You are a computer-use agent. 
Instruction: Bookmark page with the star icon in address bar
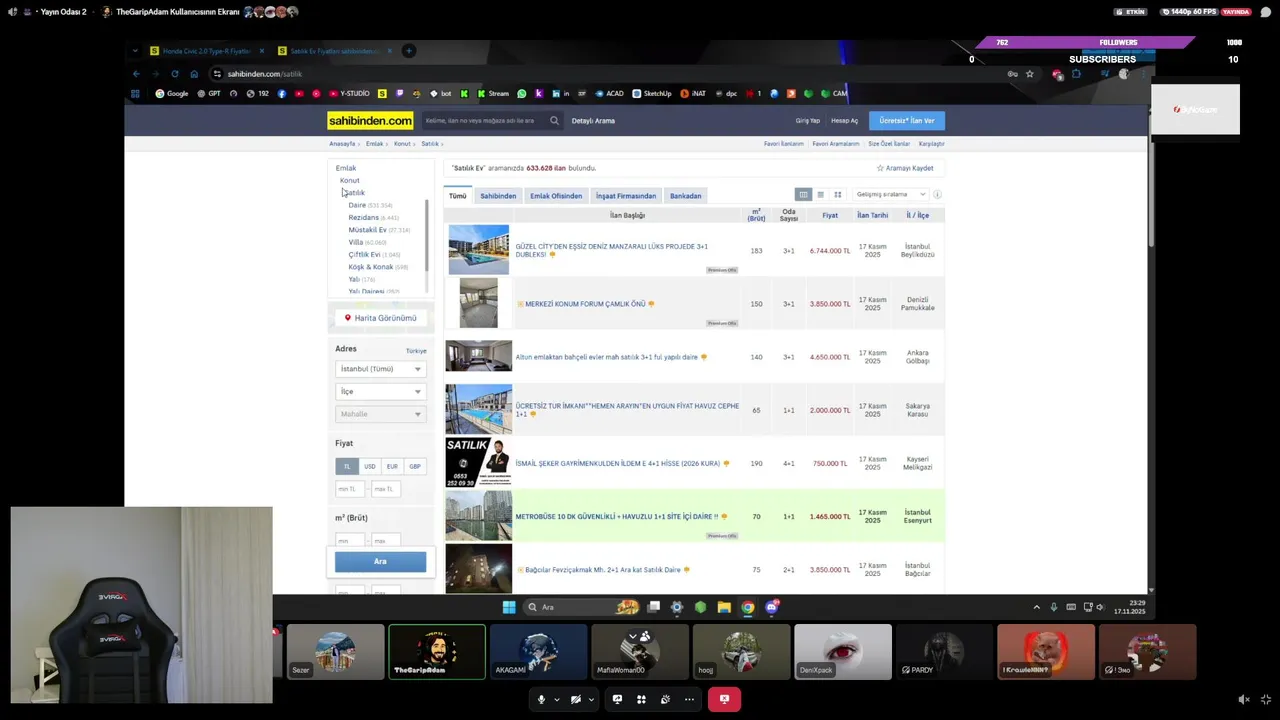(1029, 74)
